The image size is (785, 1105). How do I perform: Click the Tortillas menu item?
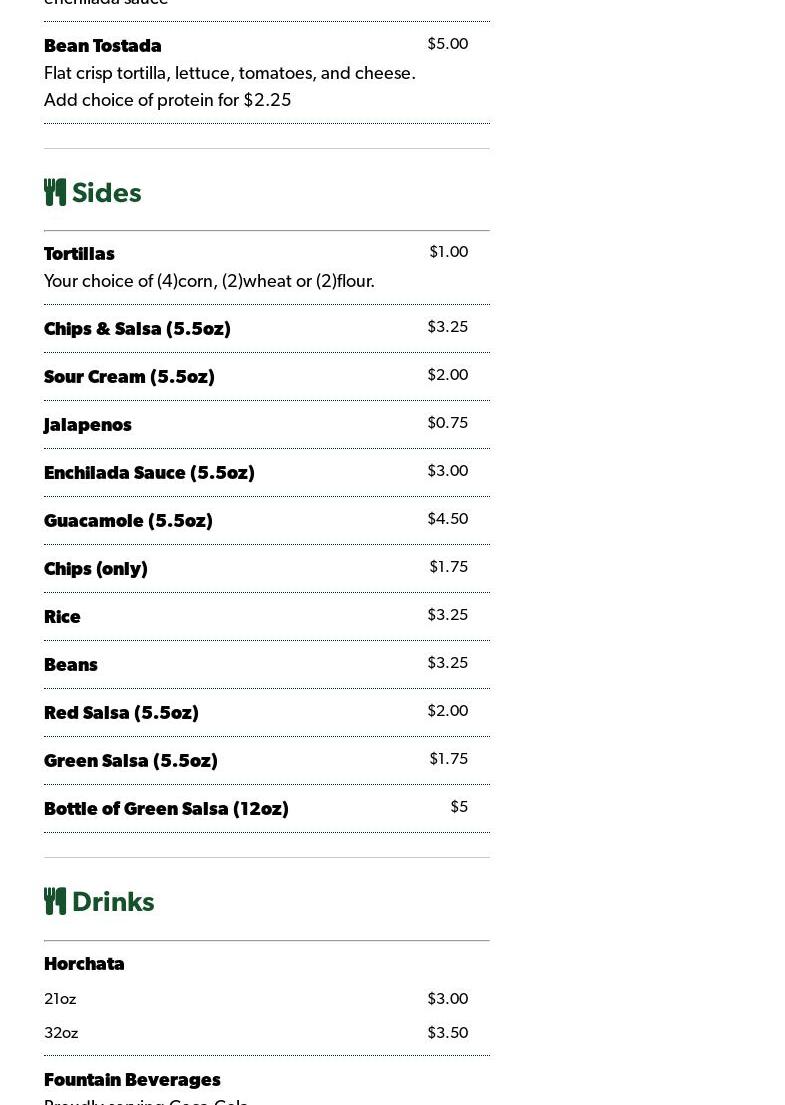pyautogui.click(x=79, y=254)
